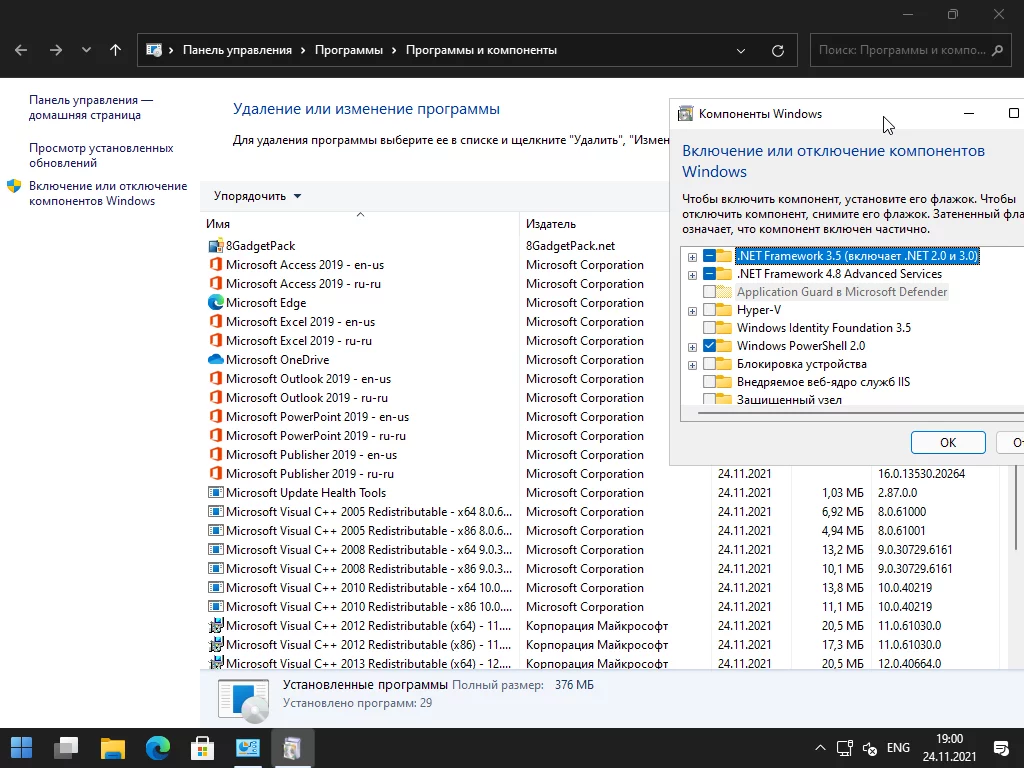
Task: Uncheck Windows PowerShell 2.0 checkbox
Action: click(709, 346)
